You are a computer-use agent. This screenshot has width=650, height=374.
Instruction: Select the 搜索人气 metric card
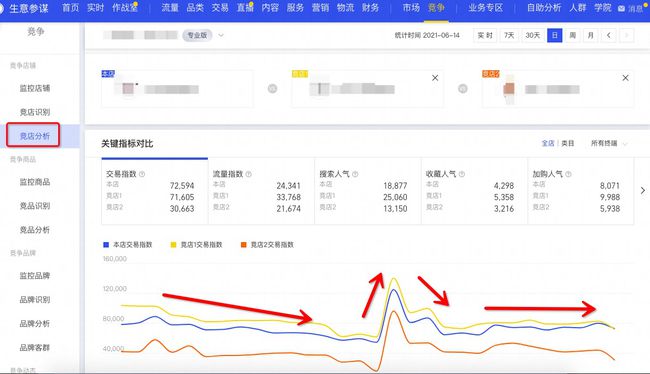point(368,191)
